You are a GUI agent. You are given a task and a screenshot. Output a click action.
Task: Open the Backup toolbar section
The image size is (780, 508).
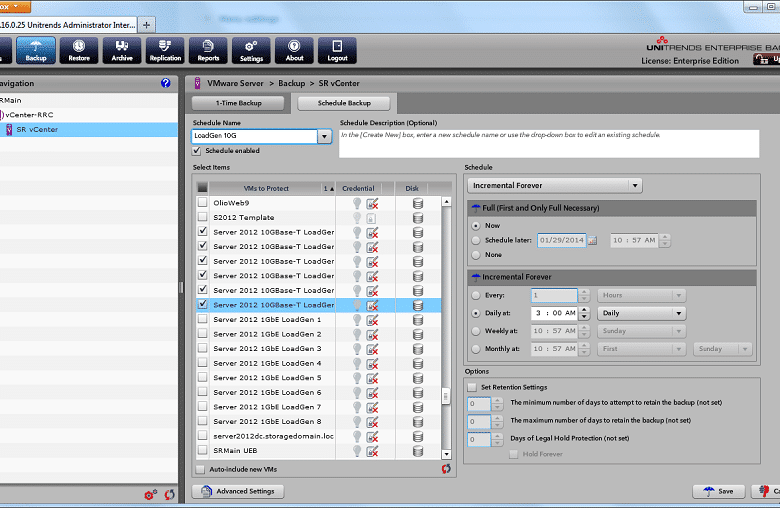(x=36, y=50)
